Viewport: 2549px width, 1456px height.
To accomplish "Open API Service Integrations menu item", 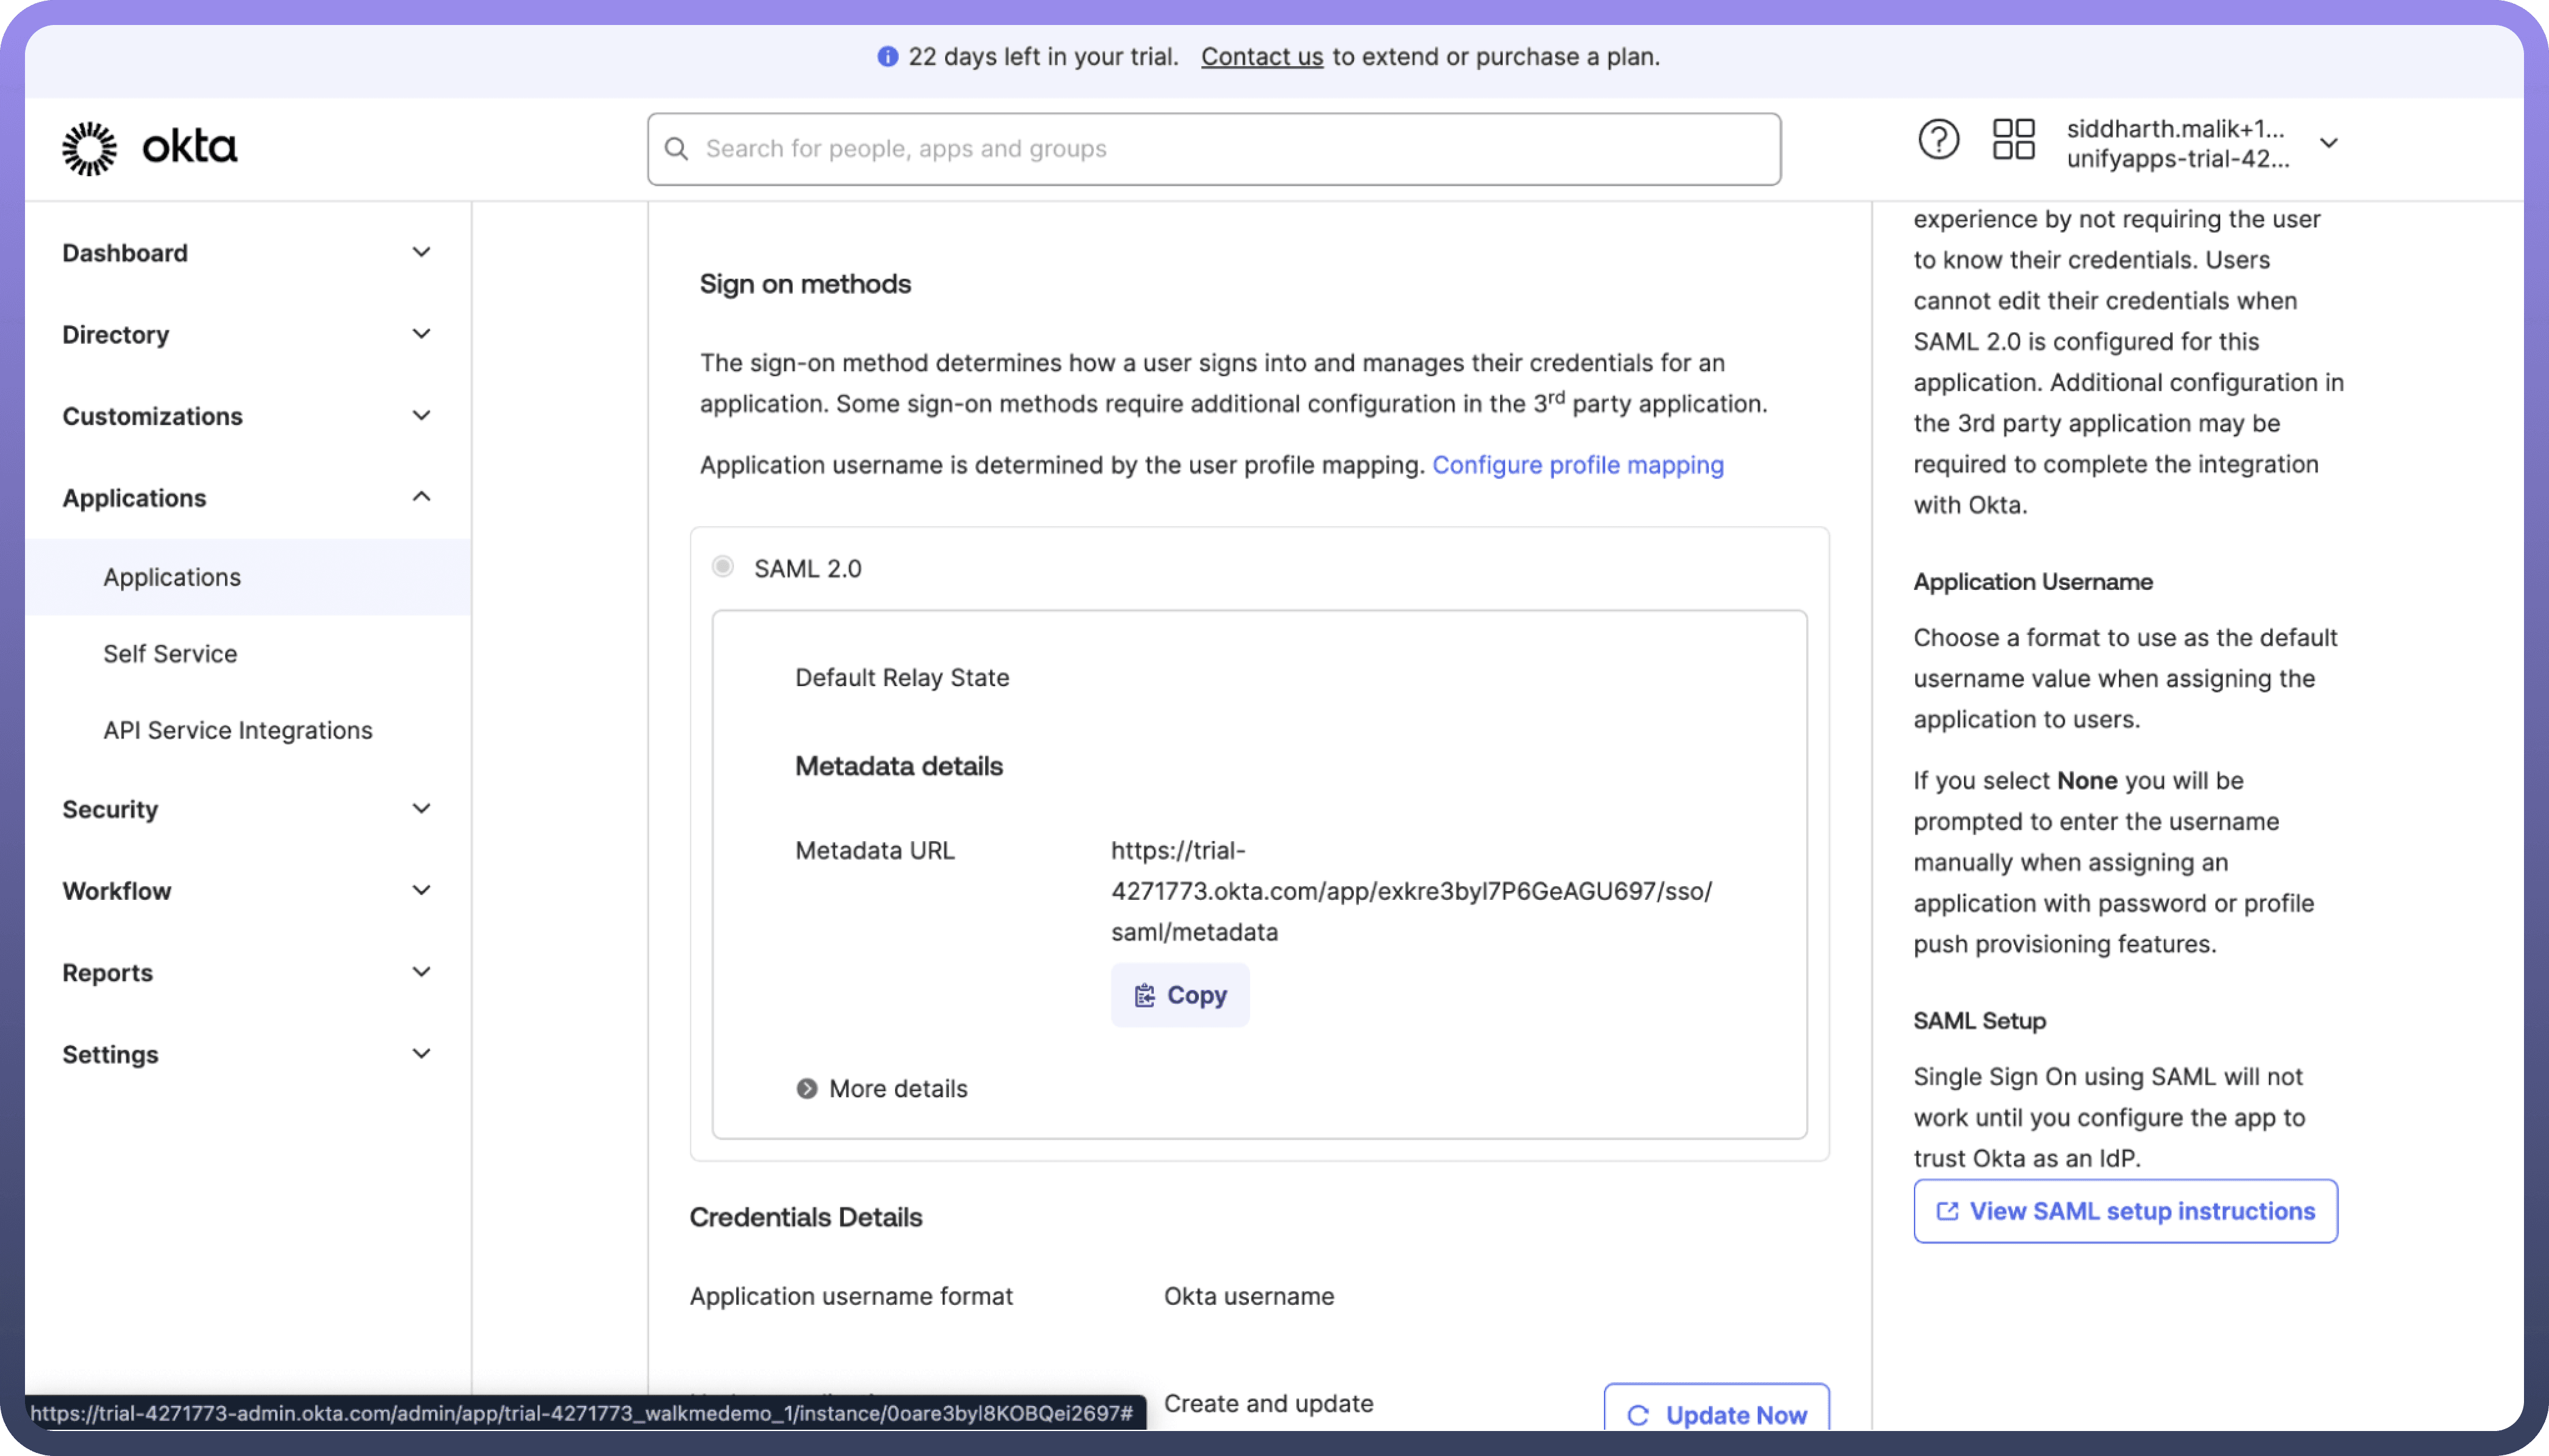I will [238, 730].
